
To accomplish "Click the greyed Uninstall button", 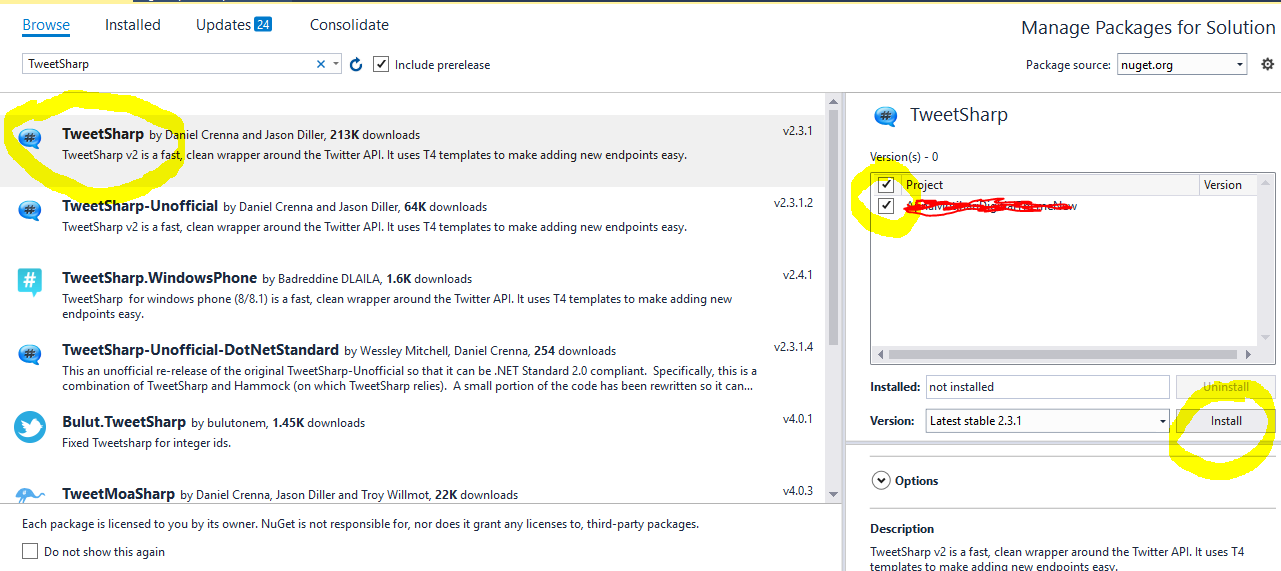I will click(x=1226, y=387).
